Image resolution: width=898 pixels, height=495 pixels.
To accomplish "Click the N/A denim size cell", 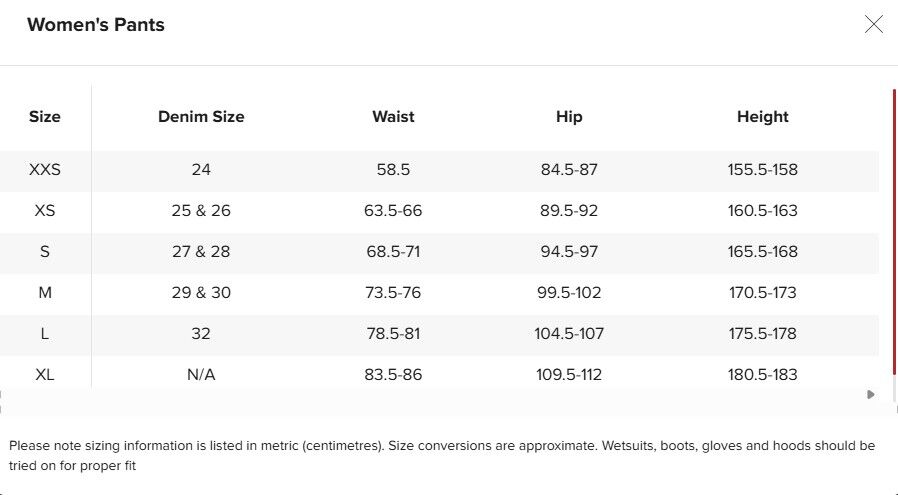I will (201, 375).
